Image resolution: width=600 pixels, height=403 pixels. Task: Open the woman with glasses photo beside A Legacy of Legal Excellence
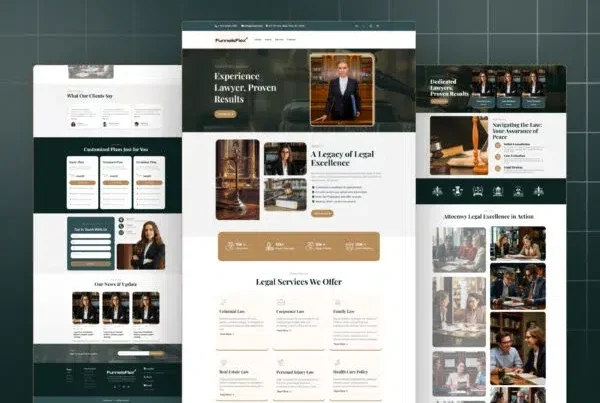[285, 159]
